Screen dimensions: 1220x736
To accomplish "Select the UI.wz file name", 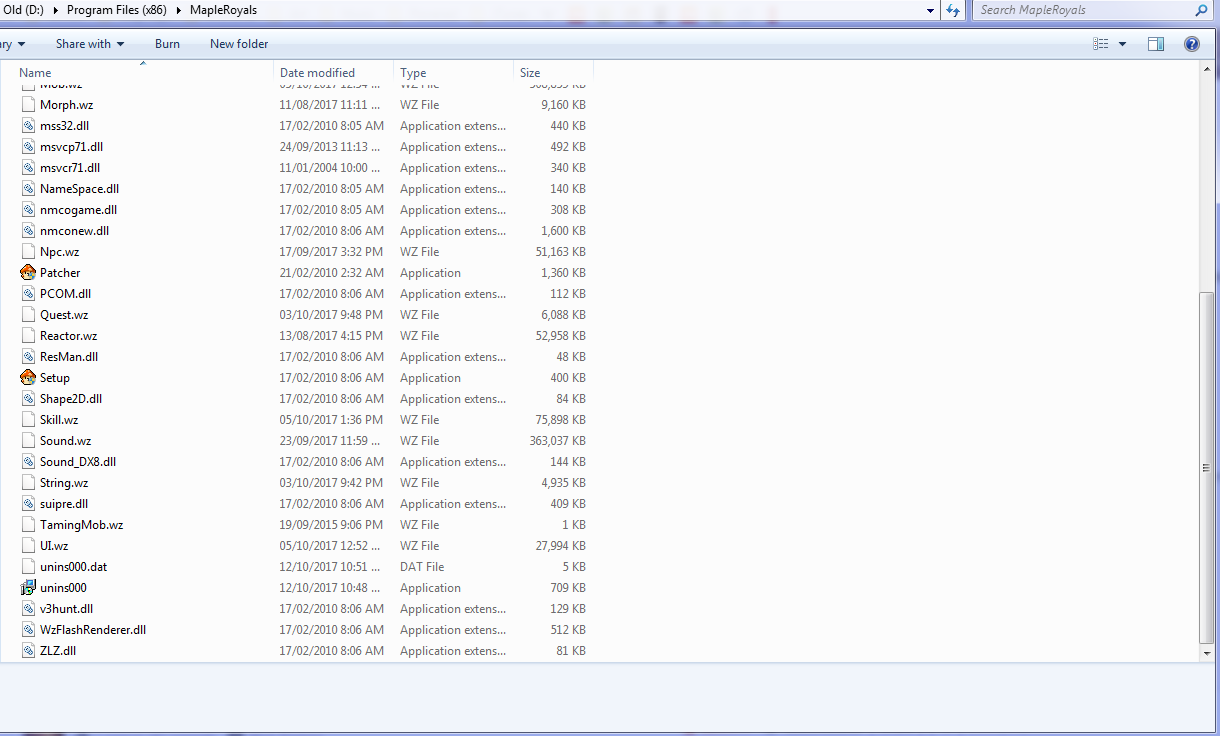I will click(54, 546).
